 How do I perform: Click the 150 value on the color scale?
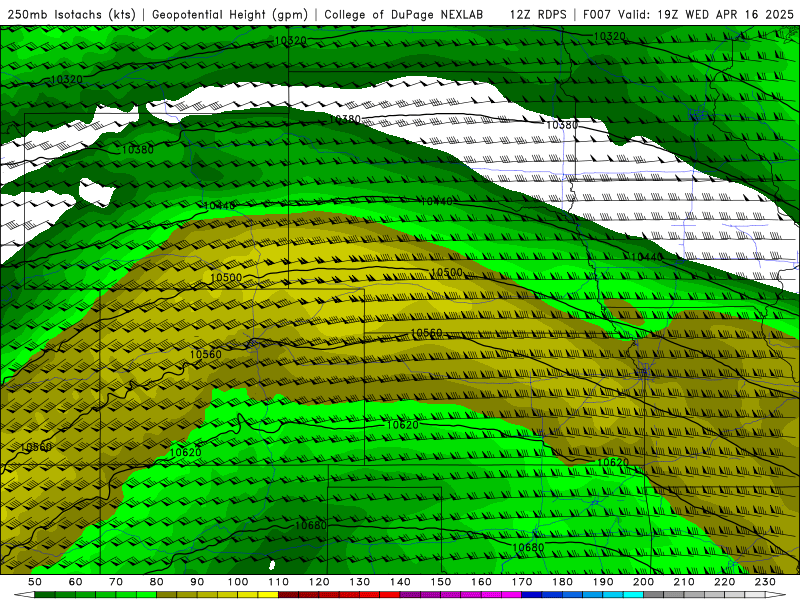click(441, 582)
